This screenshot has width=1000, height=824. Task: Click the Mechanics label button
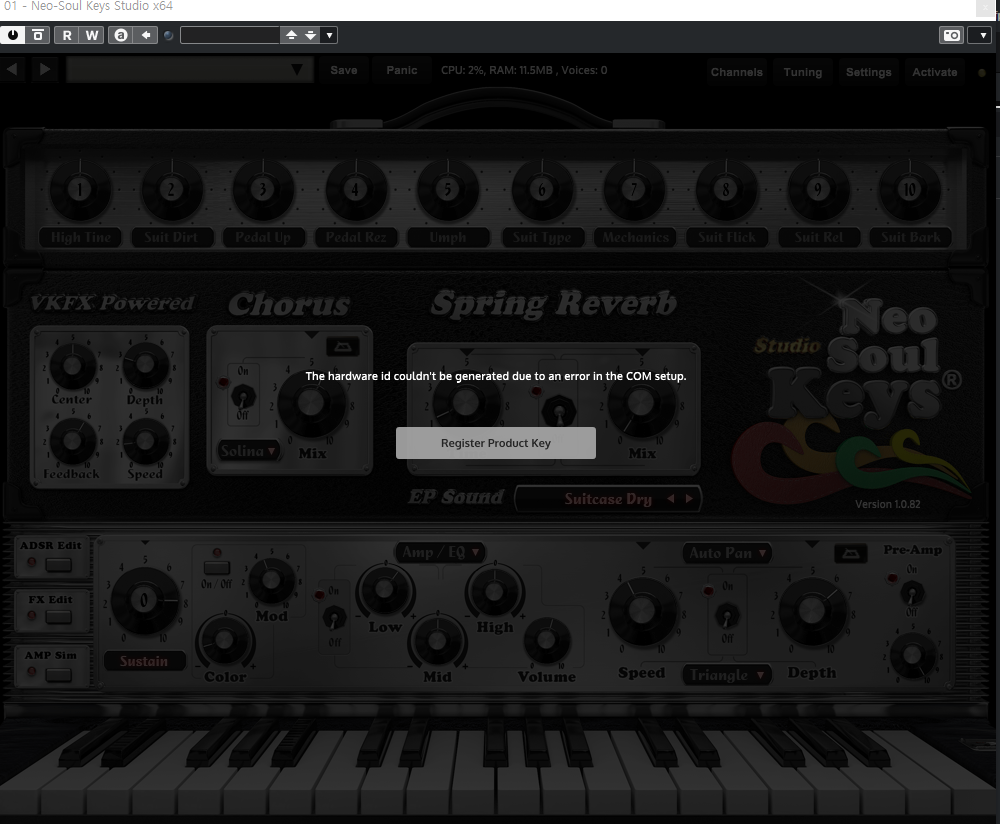pos(635,237)
